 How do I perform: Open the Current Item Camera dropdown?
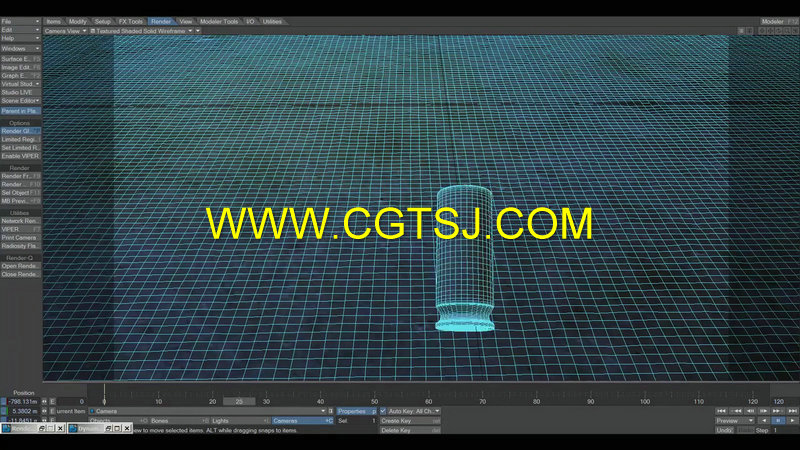pos(207,411)
